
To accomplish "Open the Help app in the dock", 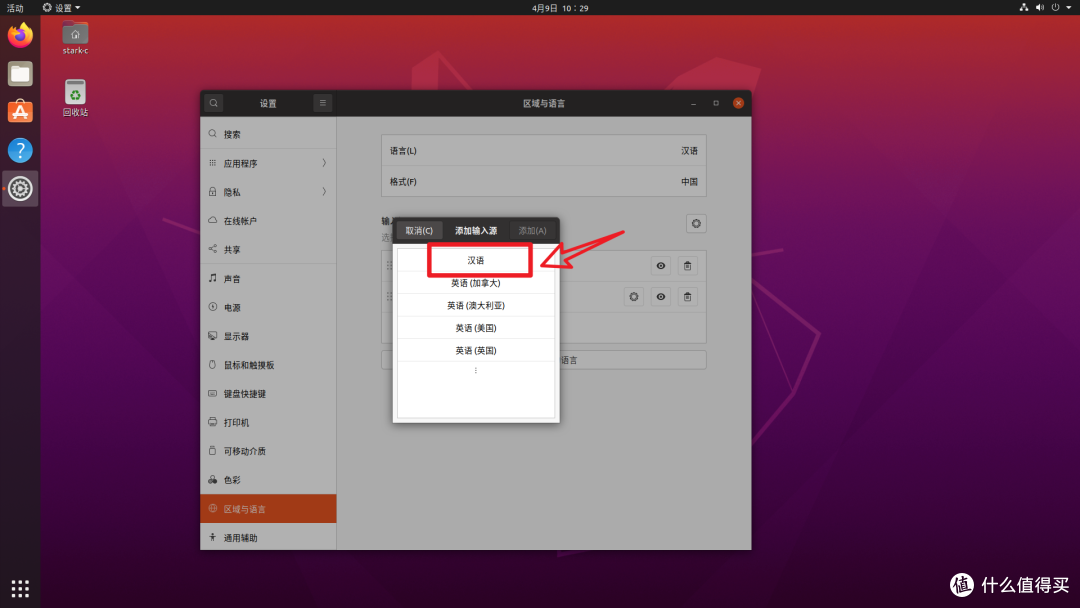I will point(19,150).
